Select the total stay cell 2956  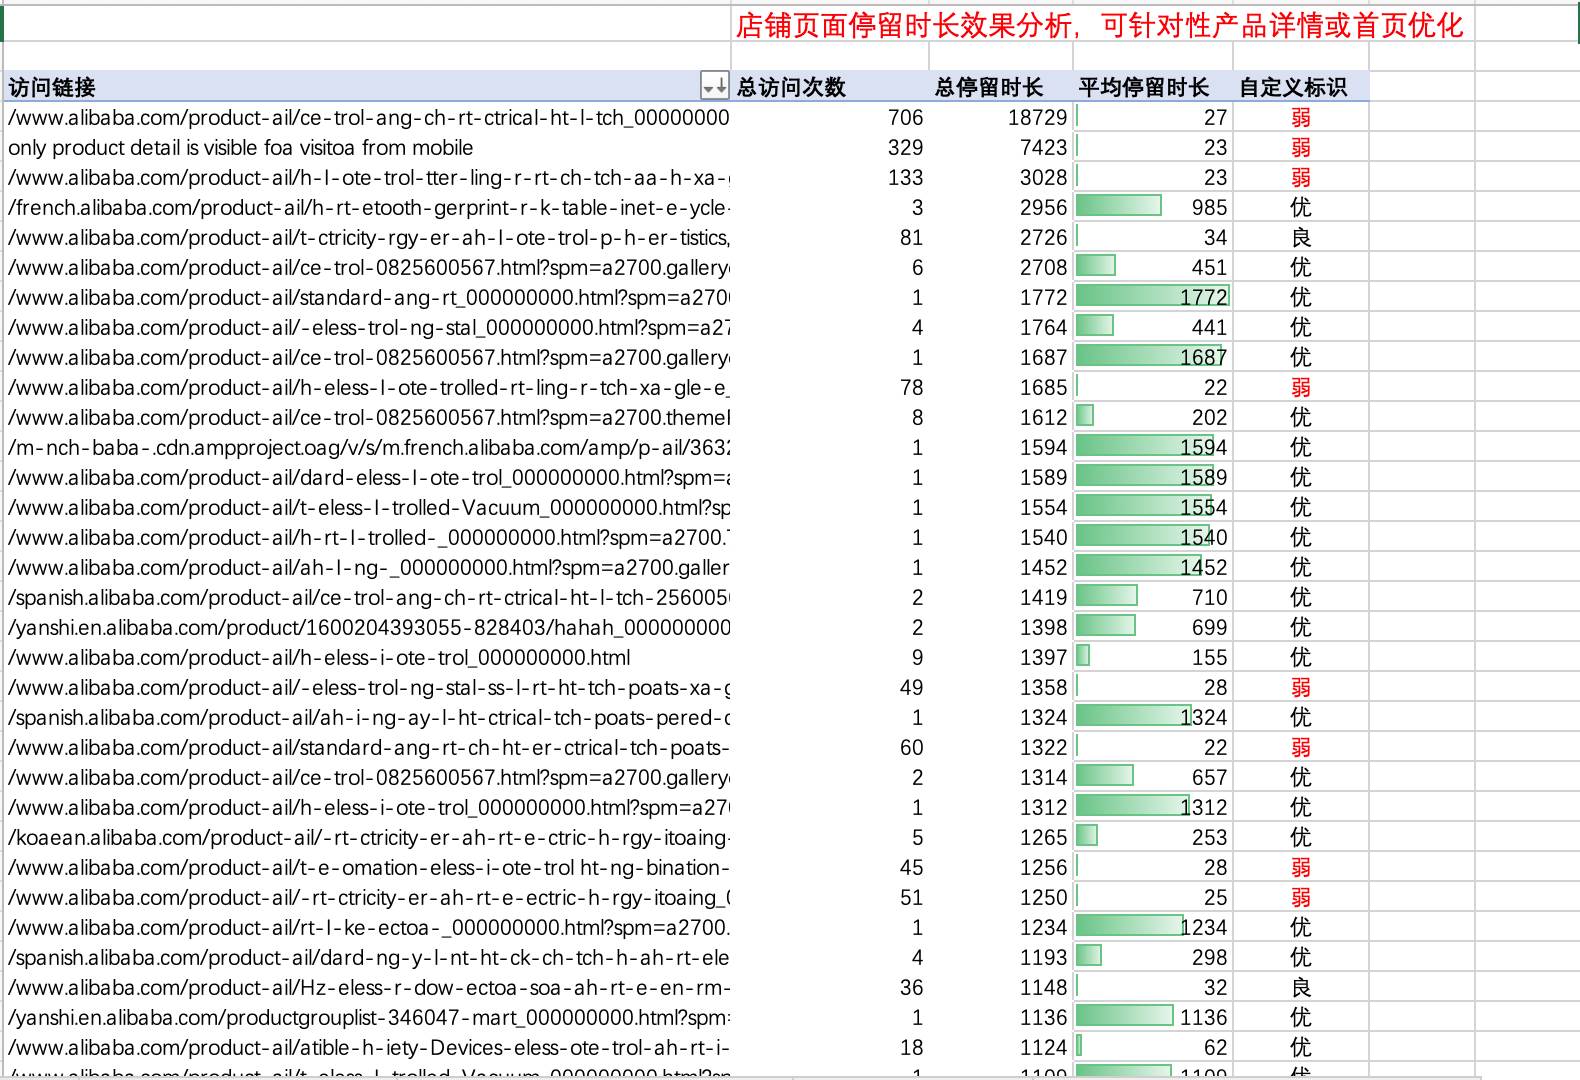1002,207
